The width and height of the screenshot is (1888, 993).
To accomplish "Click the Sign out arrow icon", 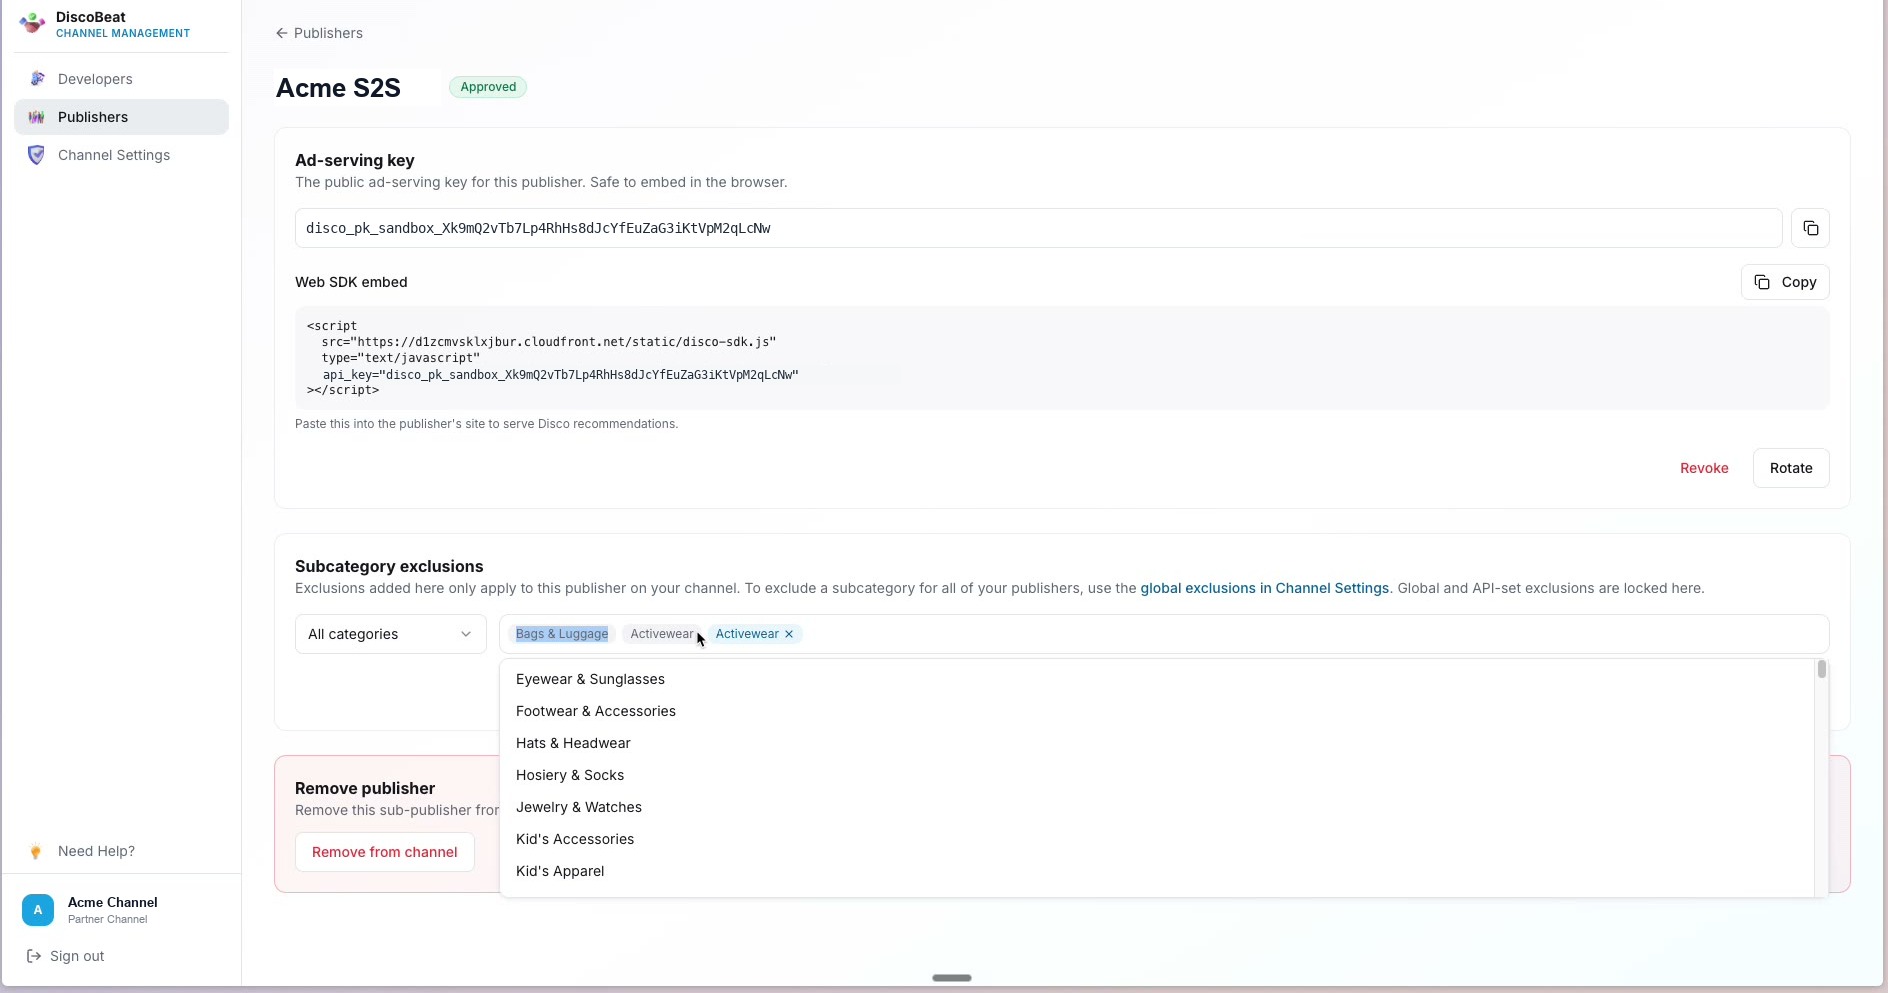I will coord(34,956).
